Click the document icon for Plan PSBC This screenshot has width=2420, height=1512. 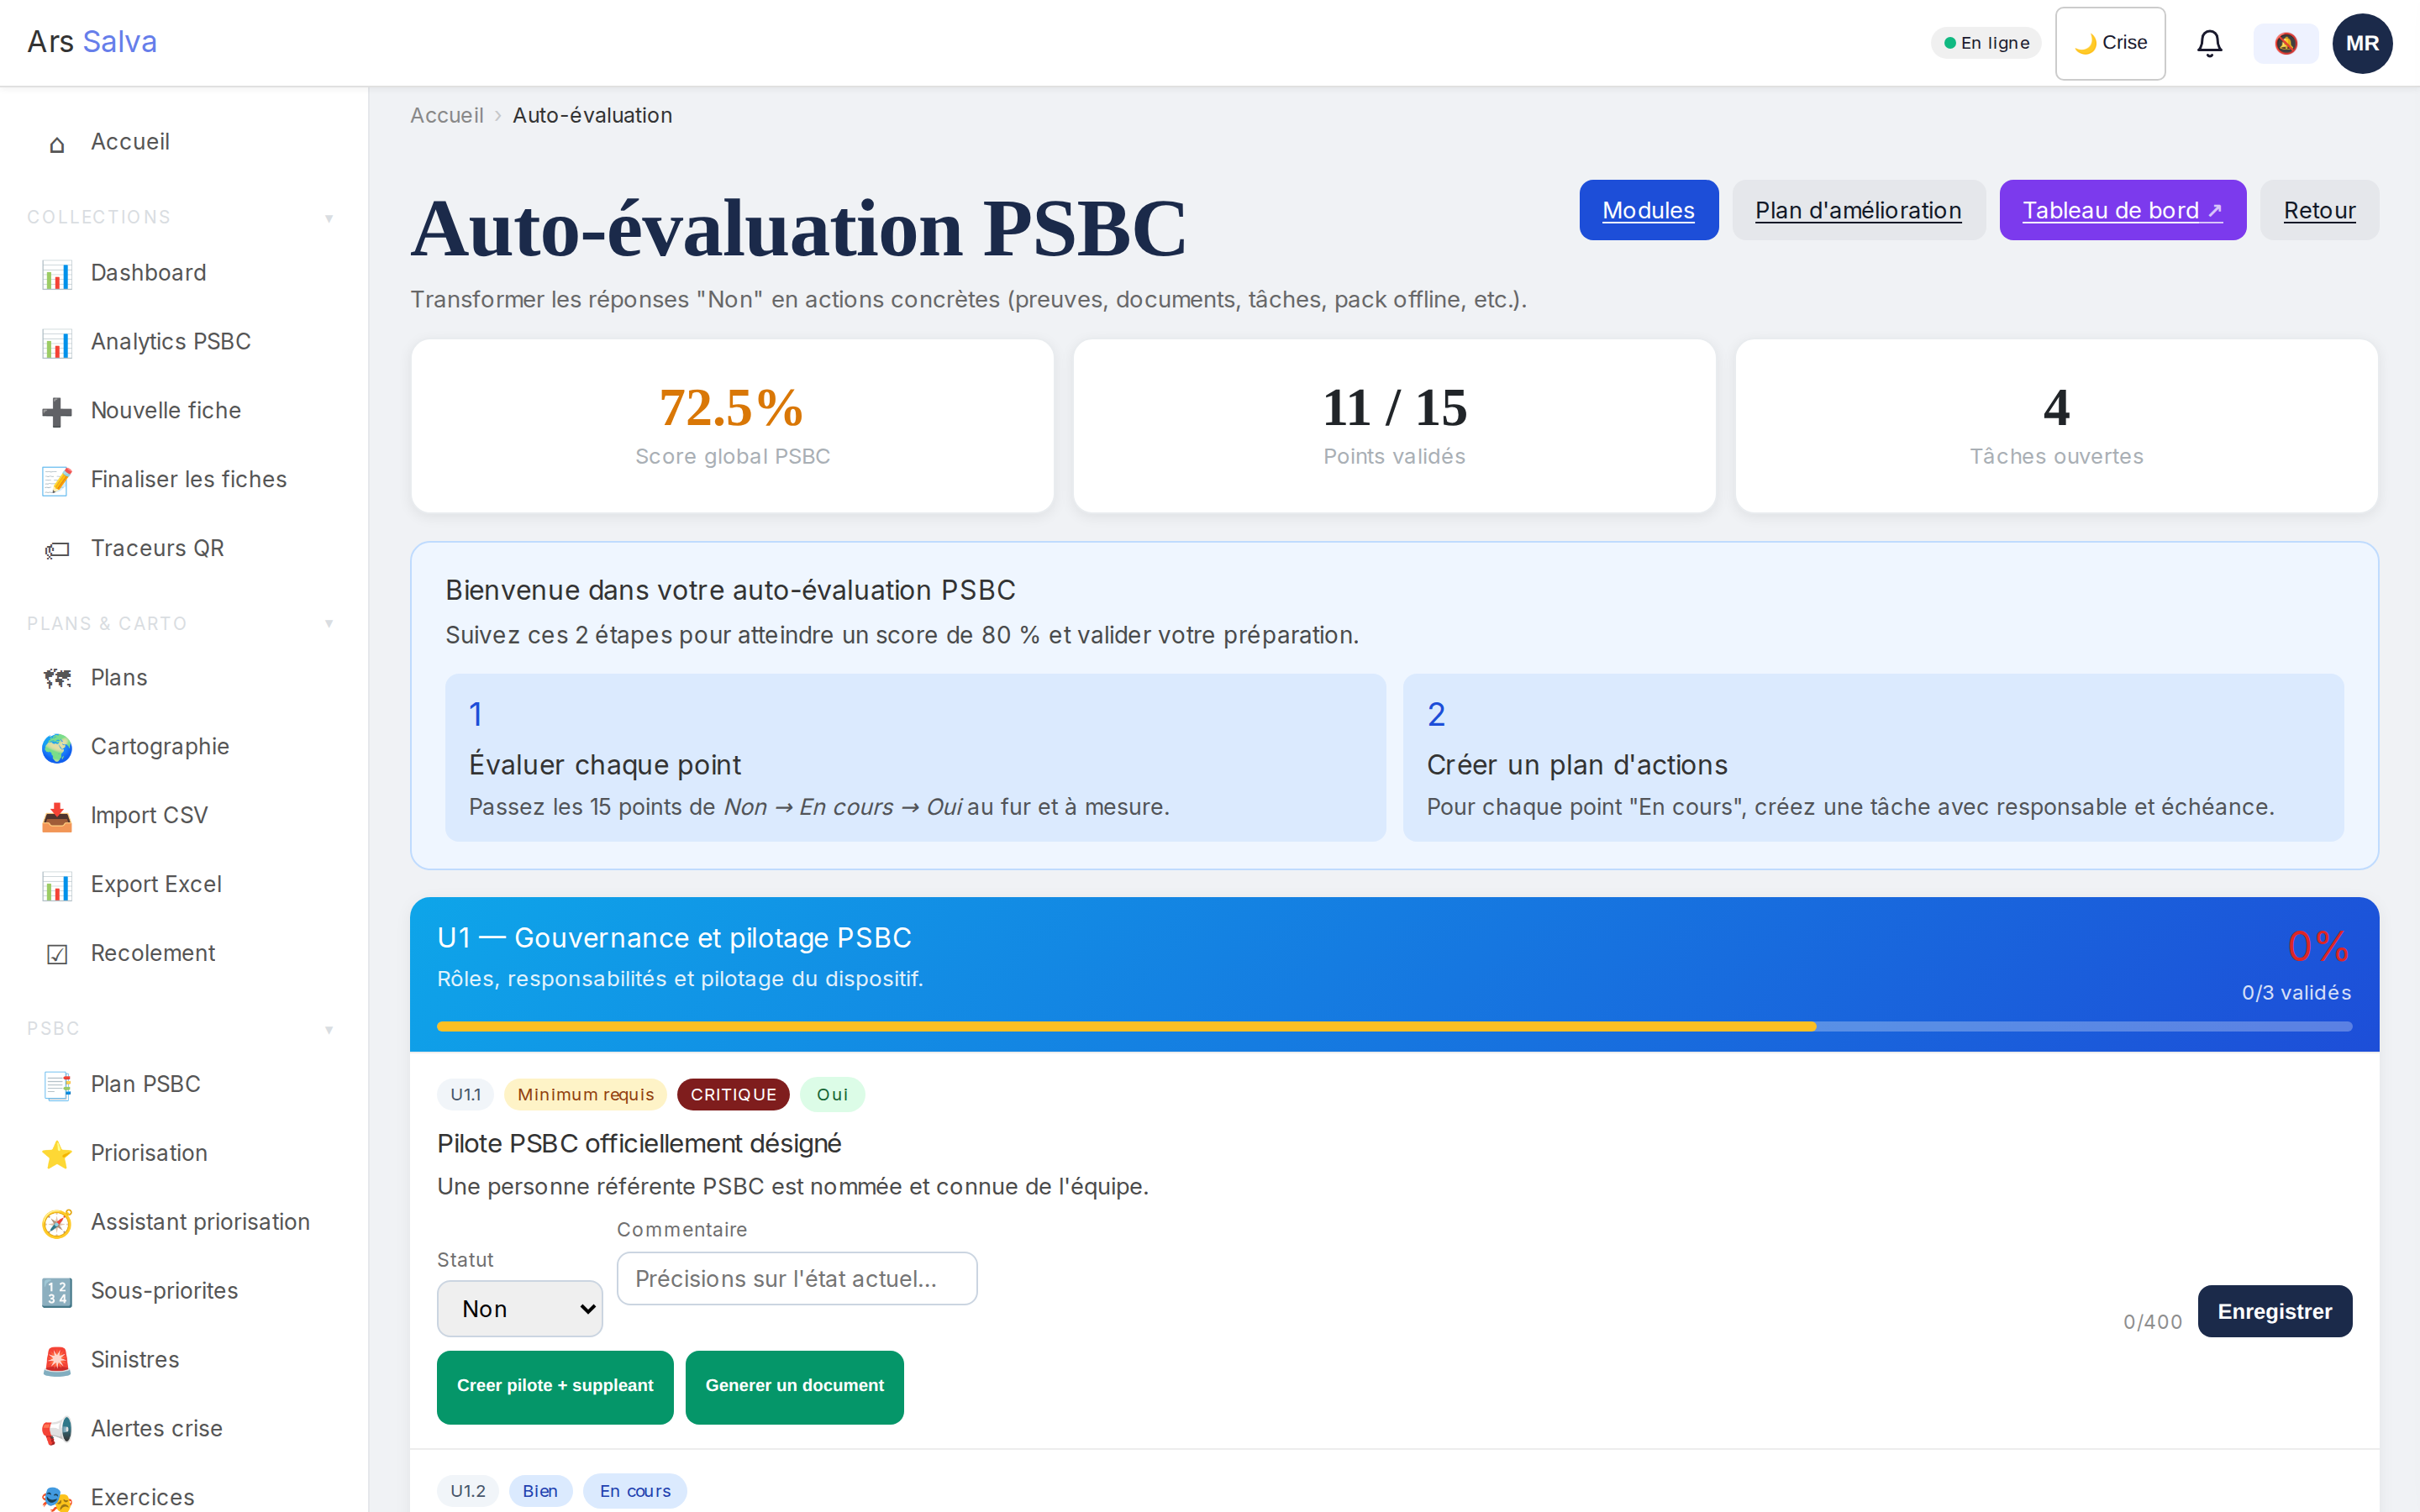[57, 1086]
